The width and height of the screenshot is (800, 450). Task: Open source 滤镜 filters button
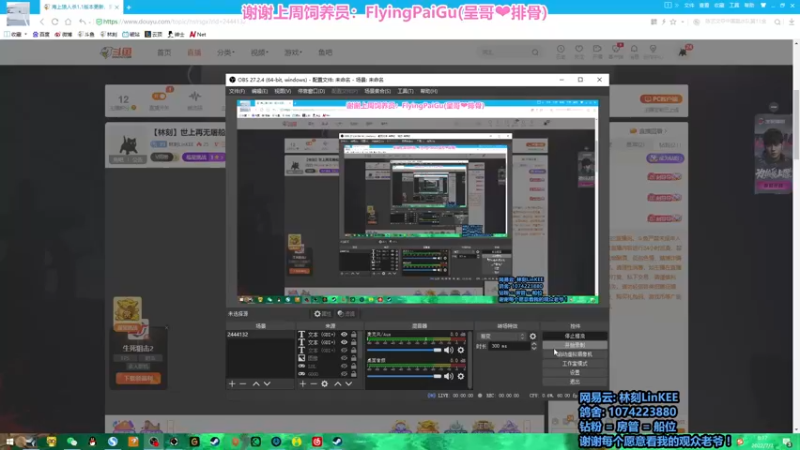point(346,314)
